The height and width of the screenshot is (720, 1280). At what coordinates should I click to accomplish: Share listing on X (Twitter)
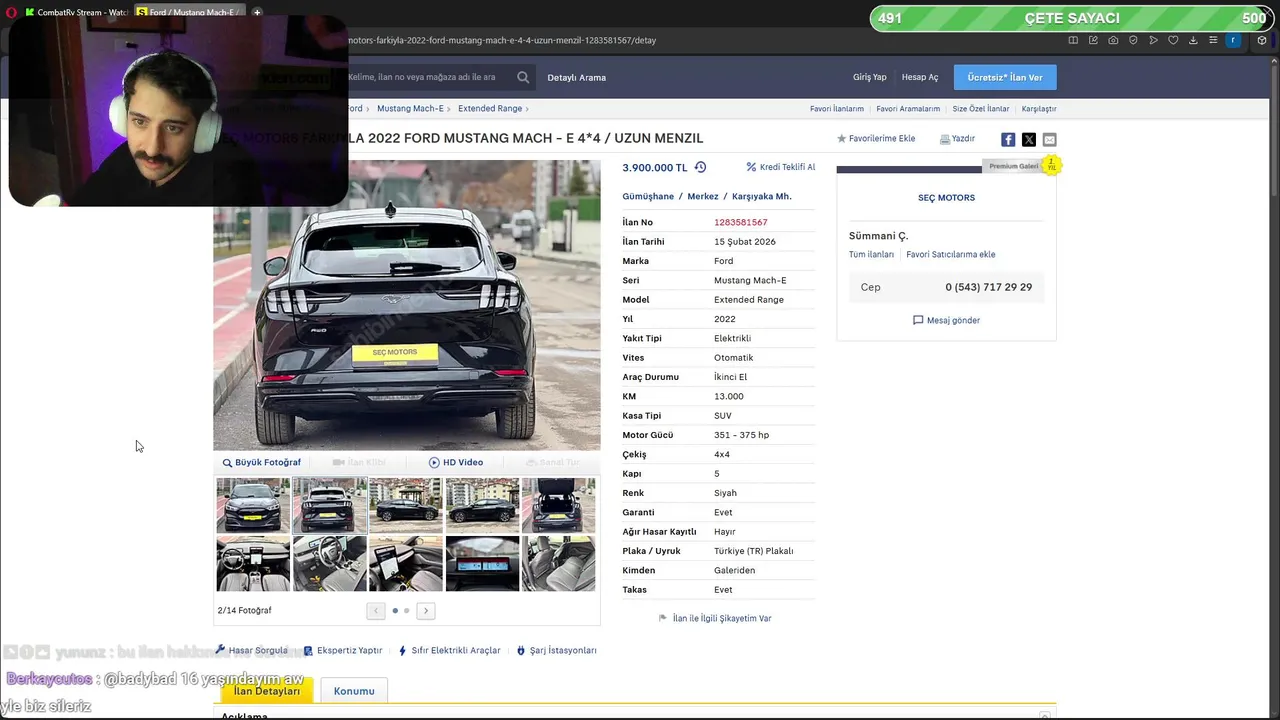(x=1029, y=139)
